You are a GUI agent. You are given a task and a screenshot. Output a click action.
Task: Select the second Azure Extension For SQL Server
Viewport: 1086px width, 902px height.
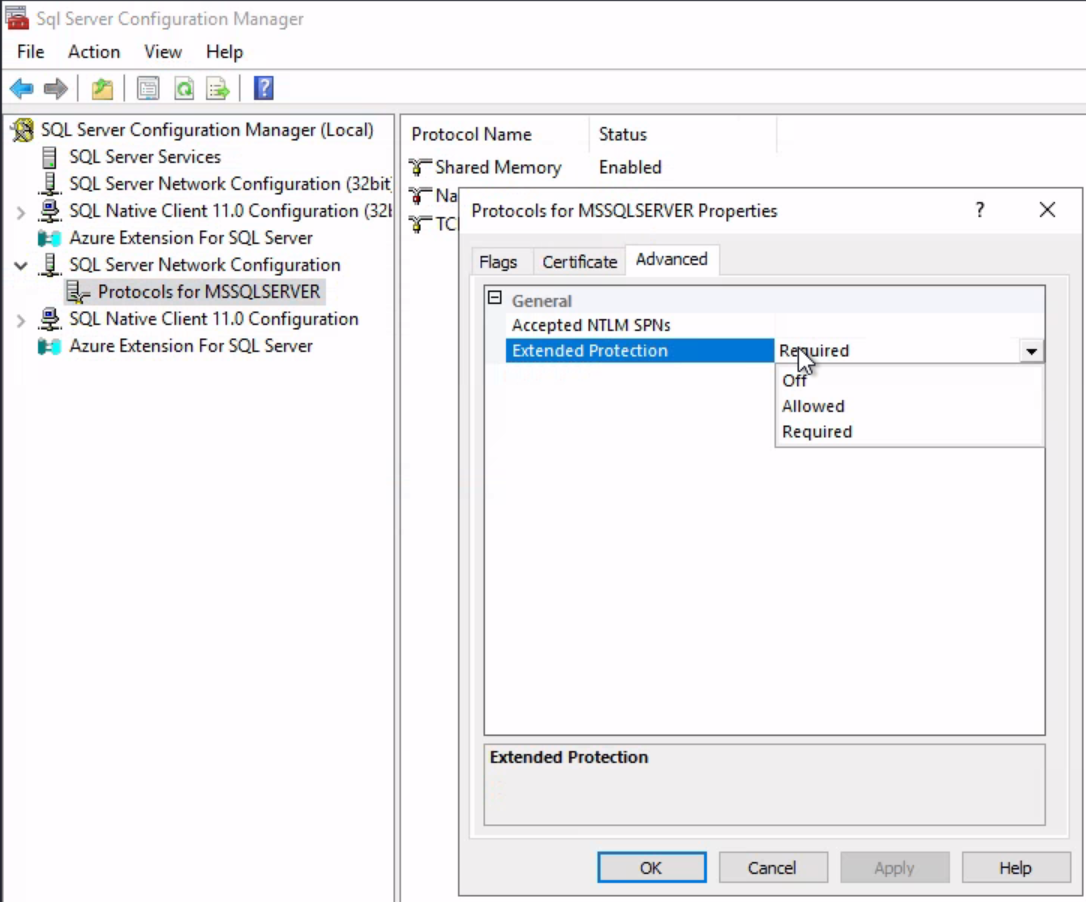point(190,346)
